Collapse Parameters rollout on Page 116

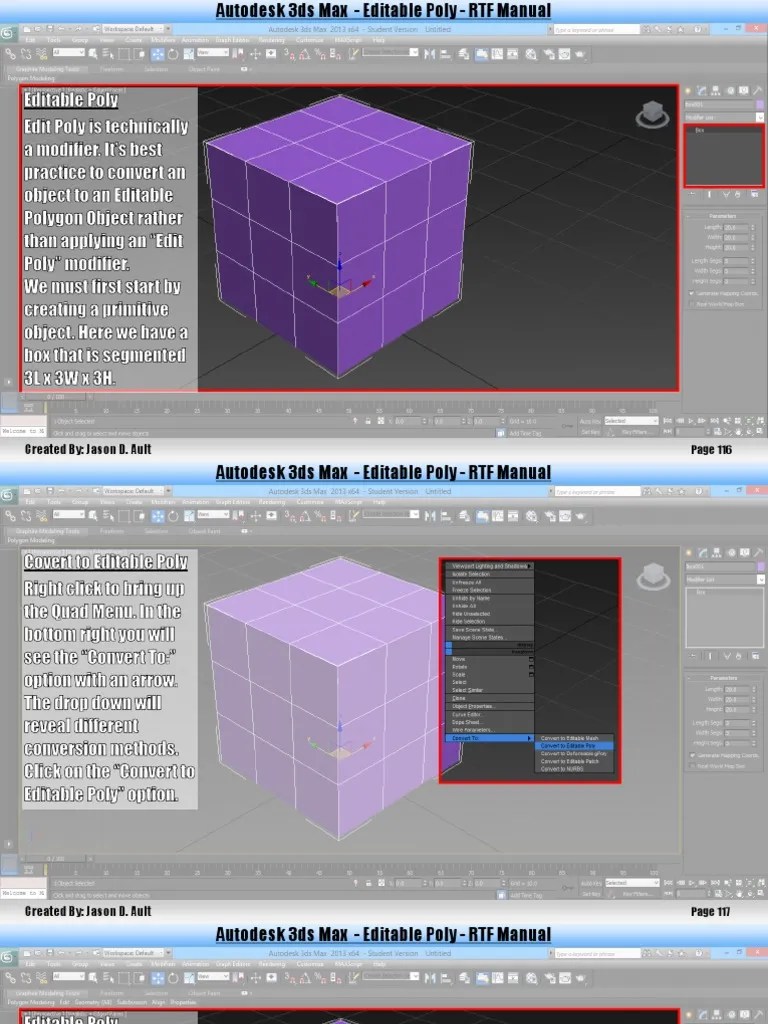coord(723,216)
